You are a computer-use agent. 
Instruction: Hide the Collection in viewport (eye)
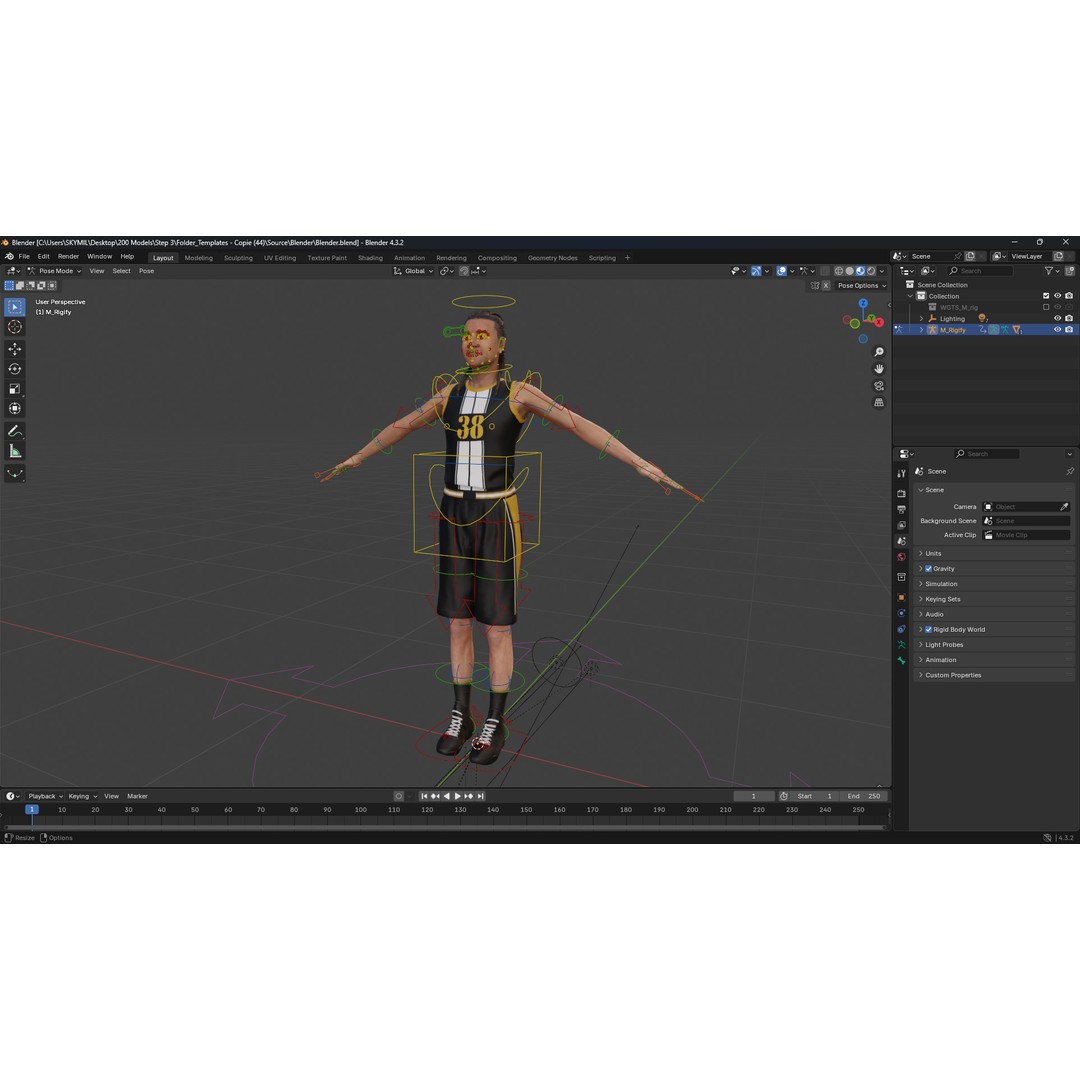pyautogui.click(x=1057, y=296)
